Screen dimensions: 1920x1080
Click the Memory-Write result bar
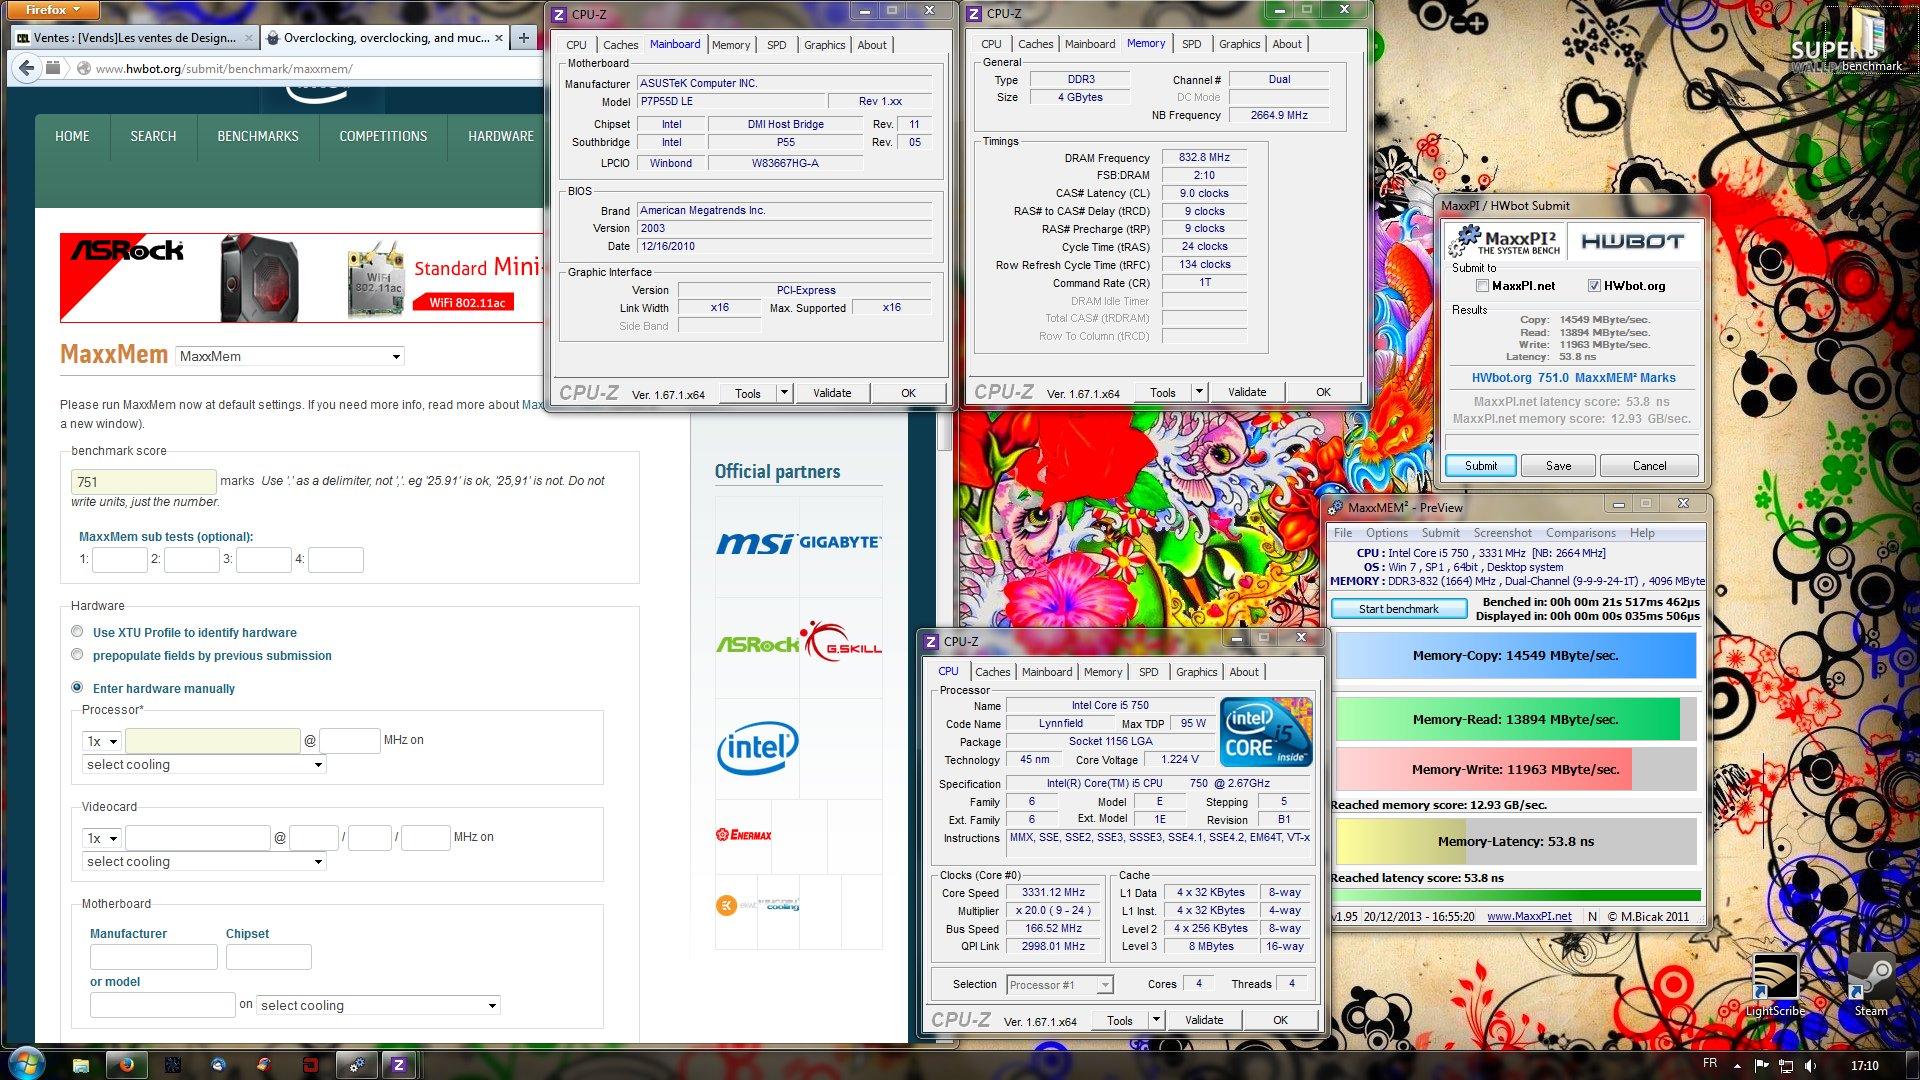point(1515,770)
